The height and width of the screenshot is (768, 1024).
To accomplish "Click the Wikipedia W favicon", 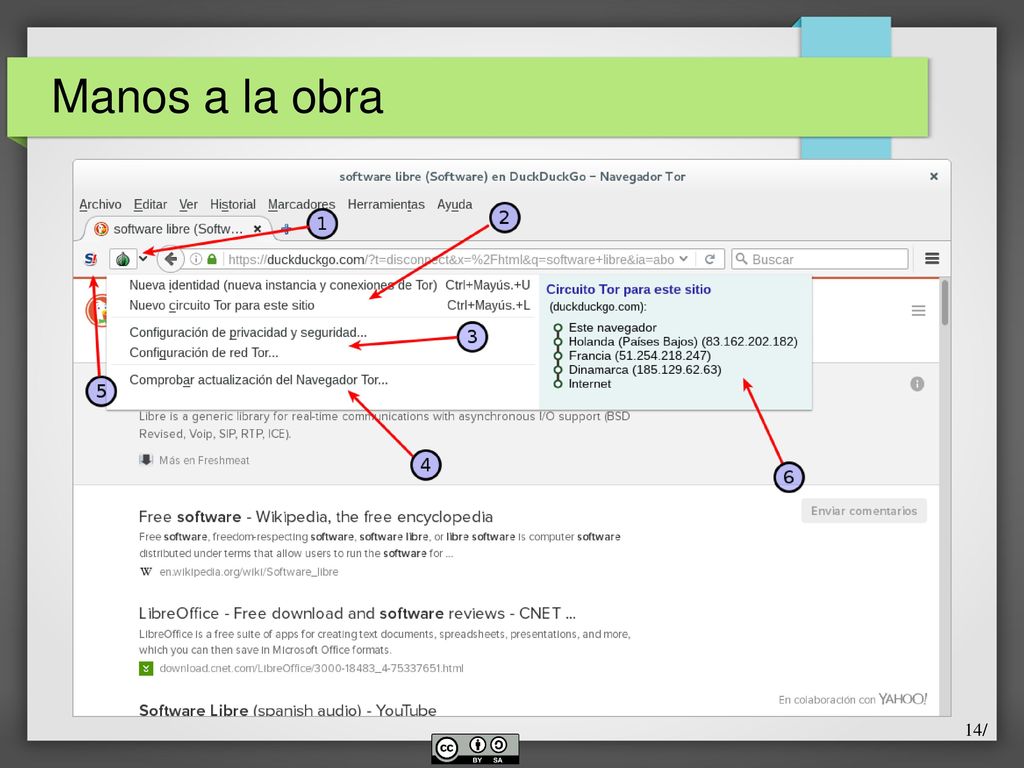I will pyautogui.click(x=146, y=571).
